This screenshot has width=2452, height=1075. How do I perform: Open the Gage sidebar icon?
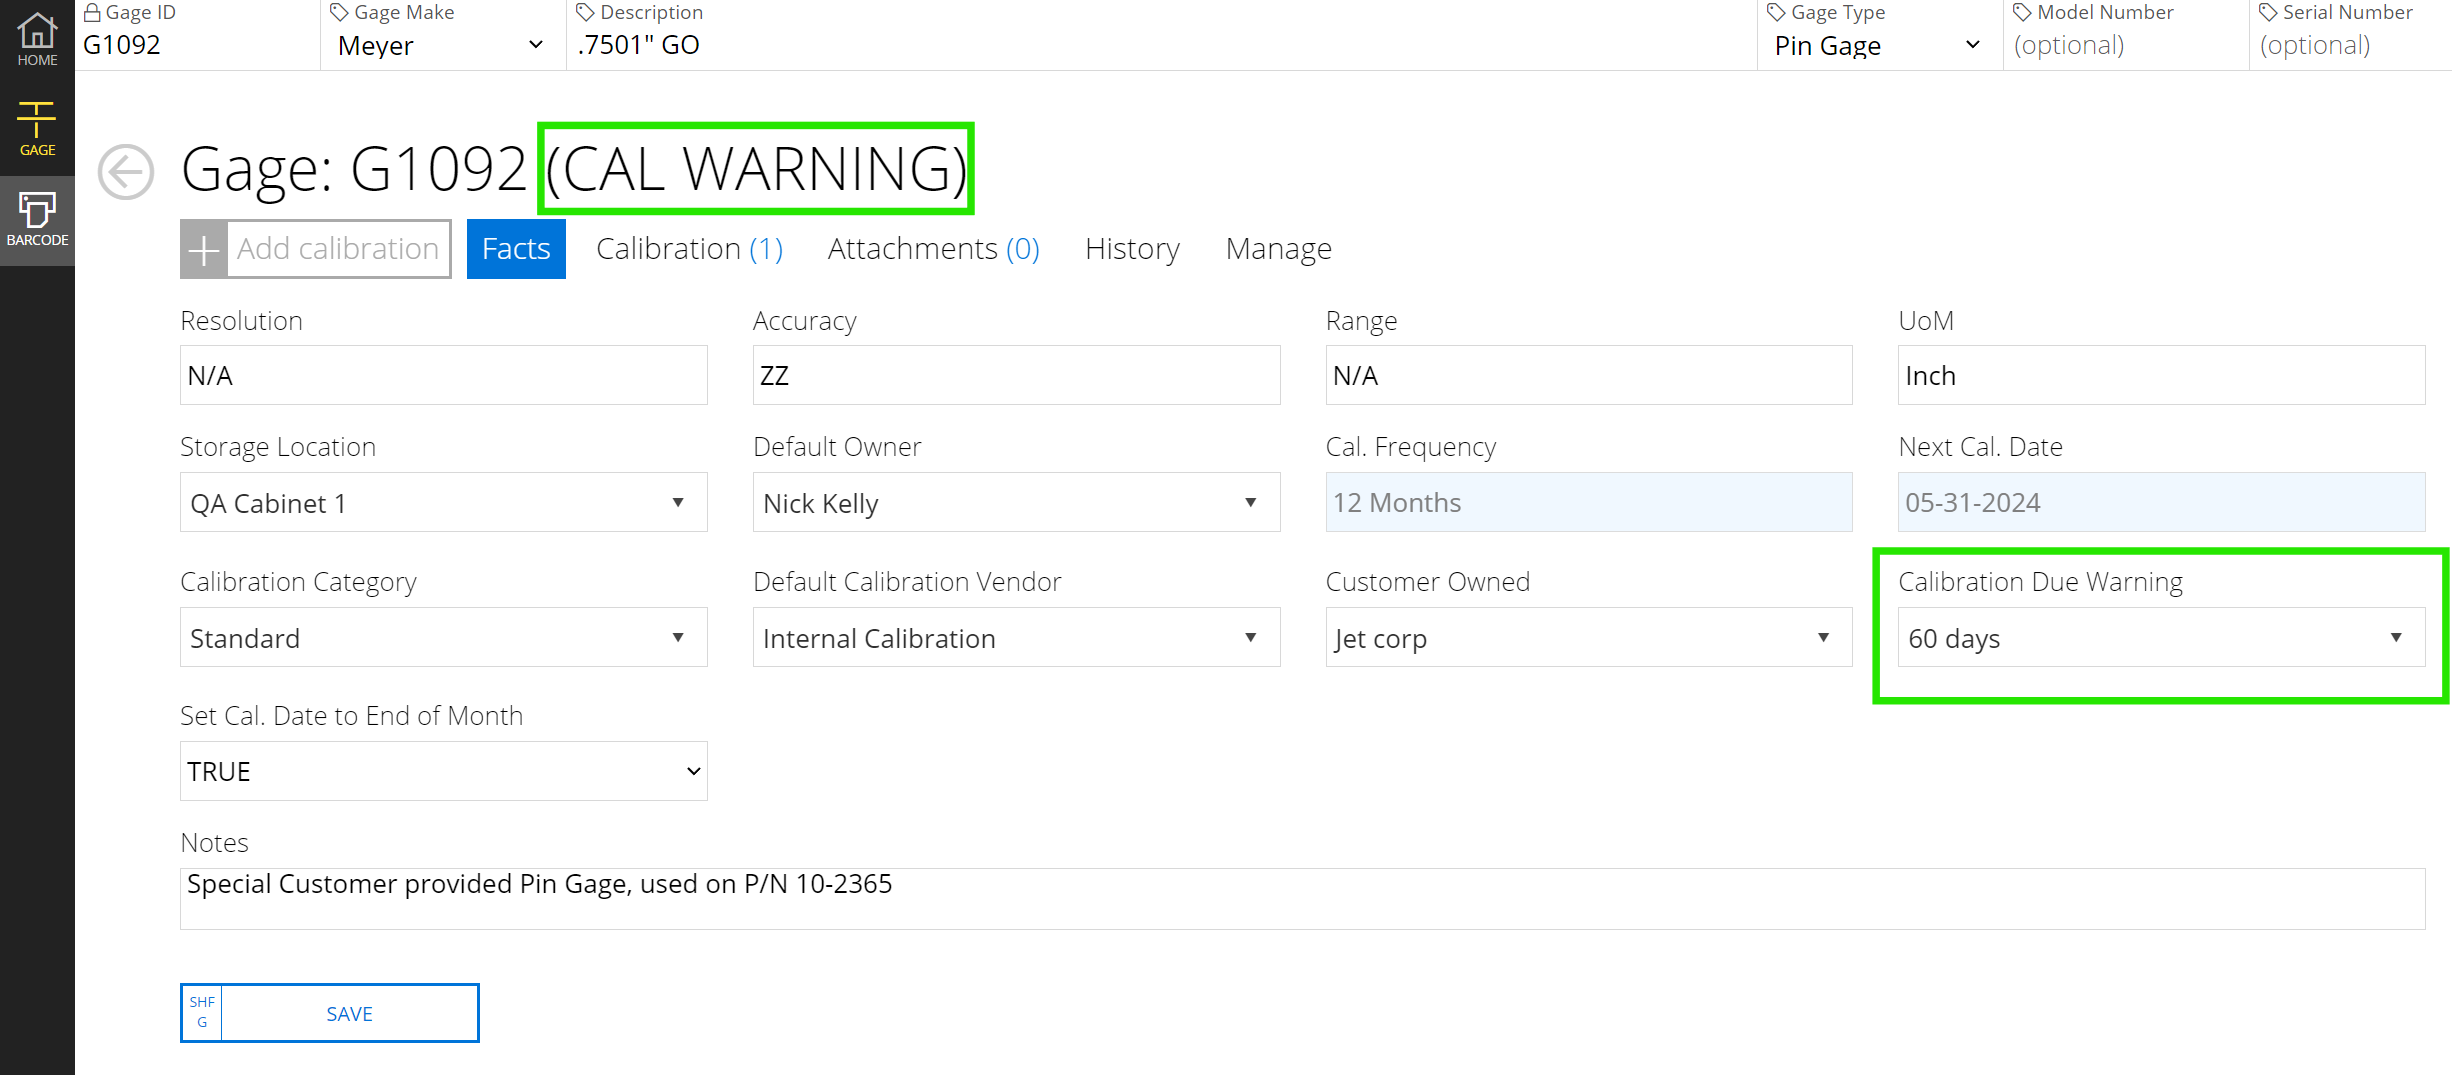point(37,130)
